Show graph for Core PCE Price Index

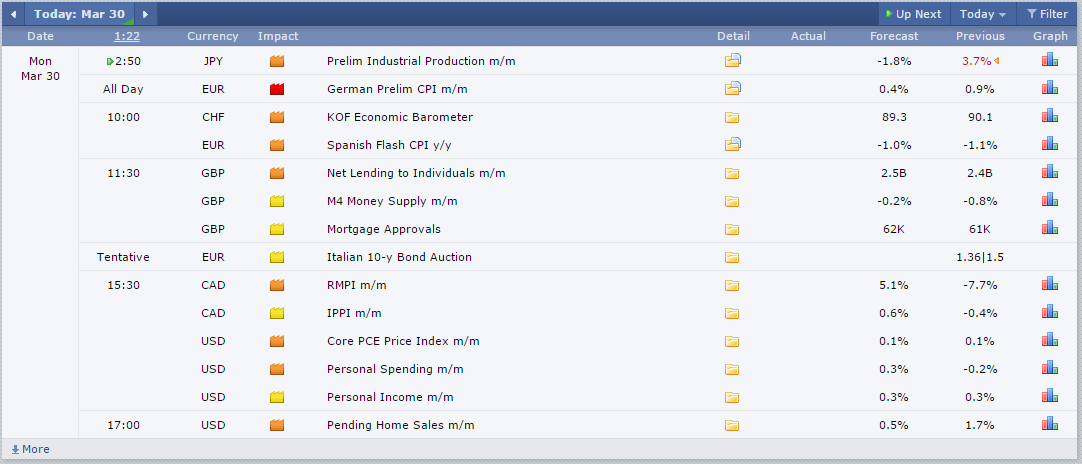[x=1050, y=340]
